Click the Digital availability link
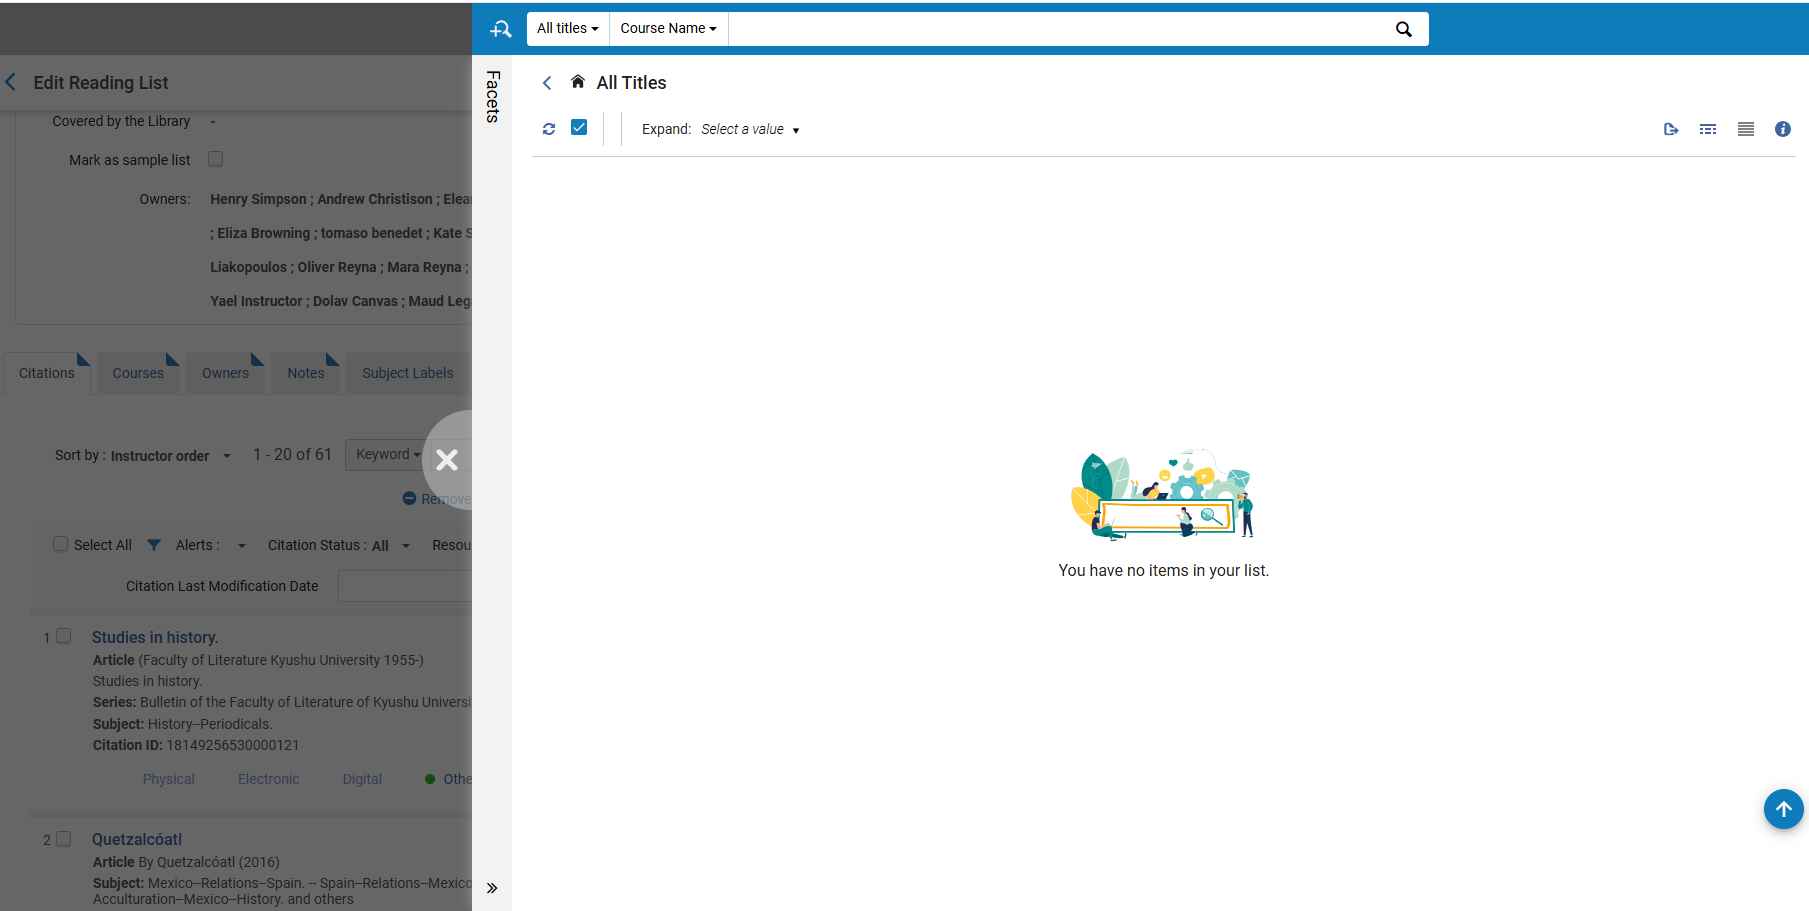This screenshot has width=1809, height=911. pos(362,779)
